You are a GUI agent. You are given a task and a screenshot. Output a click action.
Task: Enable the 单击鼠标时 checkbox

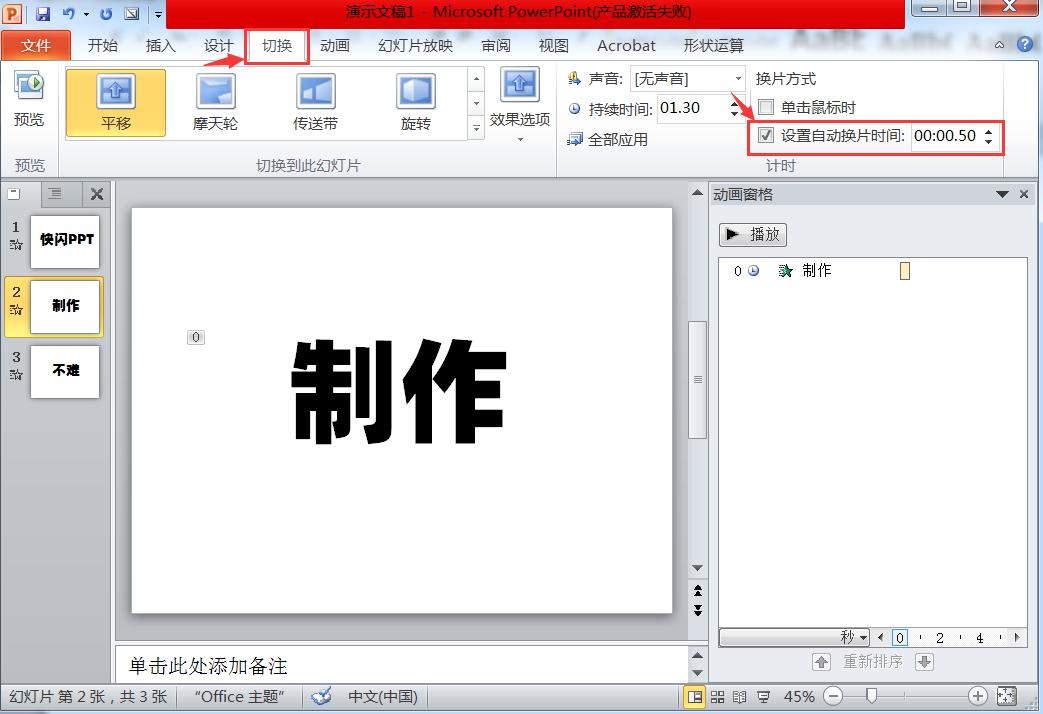(766, 108)
